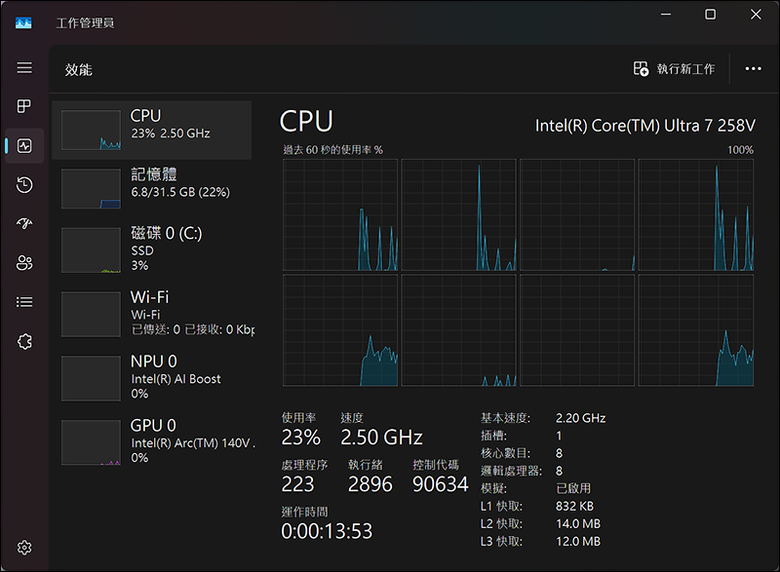
Task: Close the Task Manager window
Action: [756, 14]
